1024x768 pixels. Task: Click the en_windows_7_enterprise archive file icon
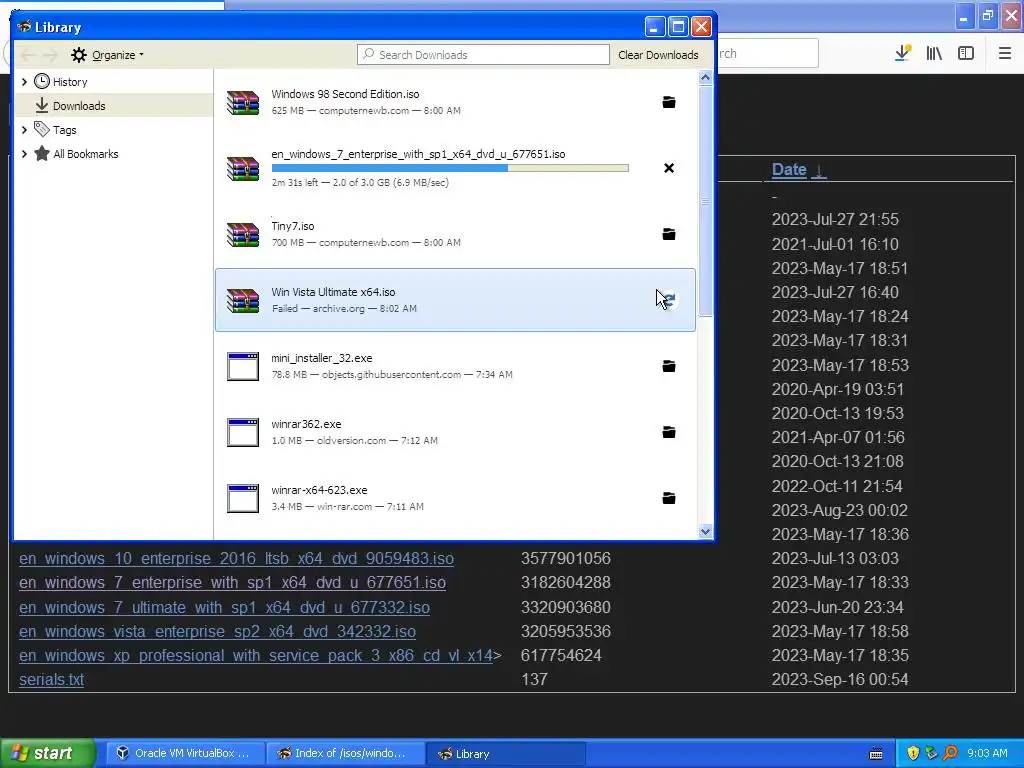coord(243,168)
